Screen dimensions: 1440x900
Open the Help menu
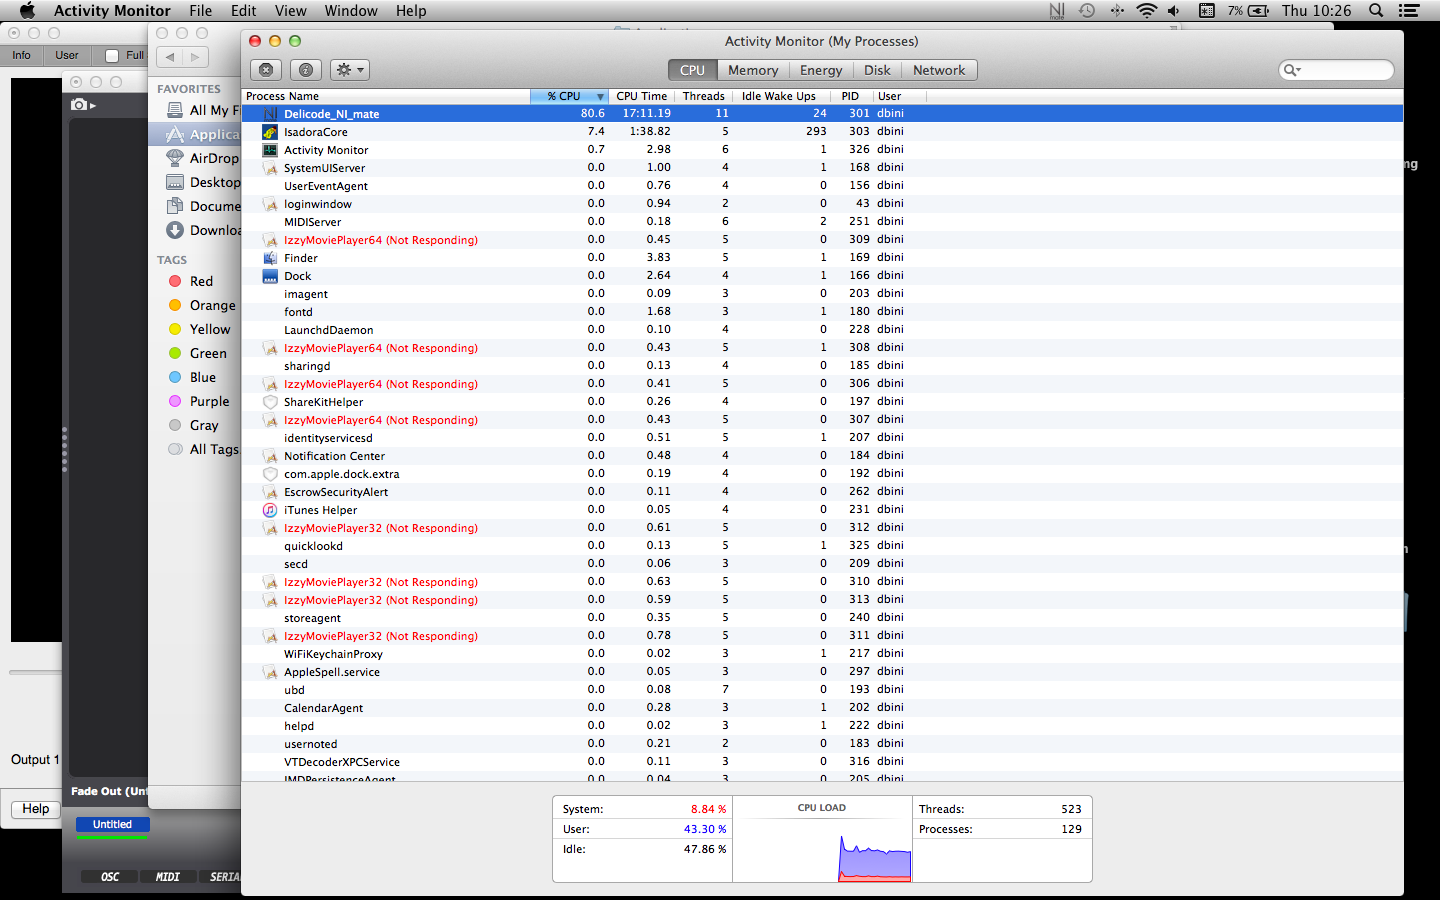(411, 11)
